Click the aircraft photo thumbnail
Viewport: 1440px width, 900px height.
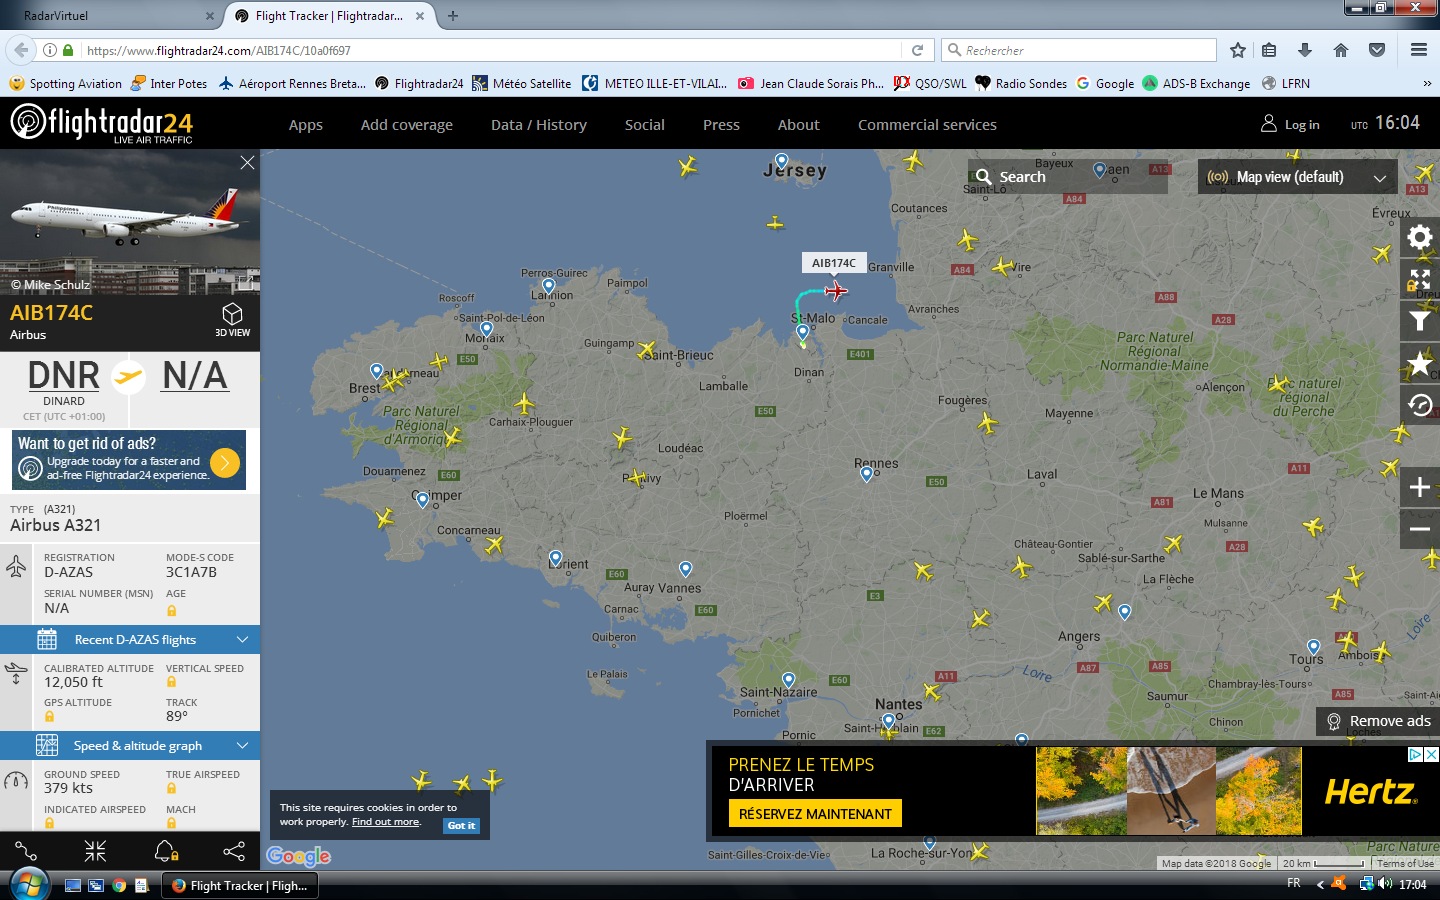tap(130, 222)
